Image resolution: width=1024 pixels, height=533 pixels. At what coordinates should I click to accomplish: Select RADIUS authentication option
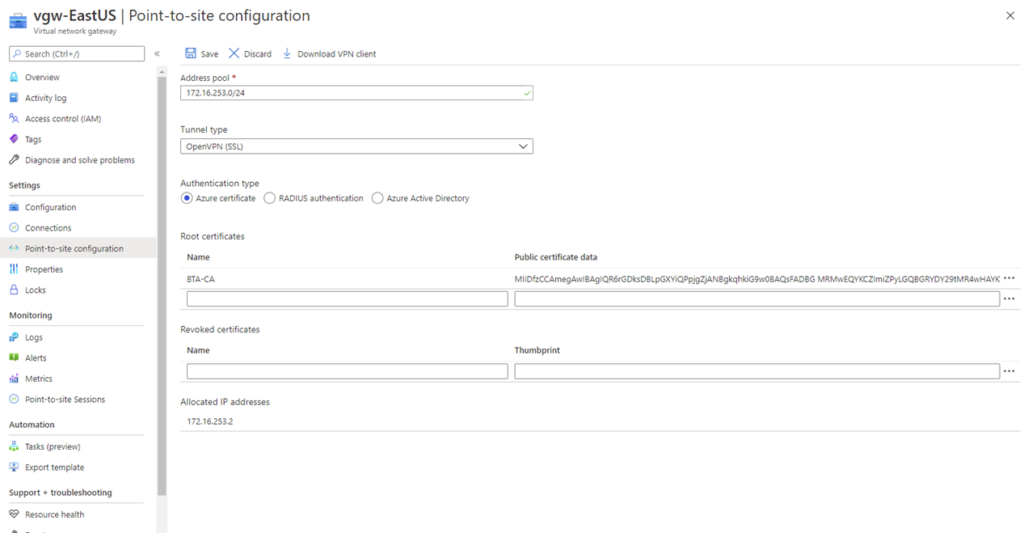(270, 198)
